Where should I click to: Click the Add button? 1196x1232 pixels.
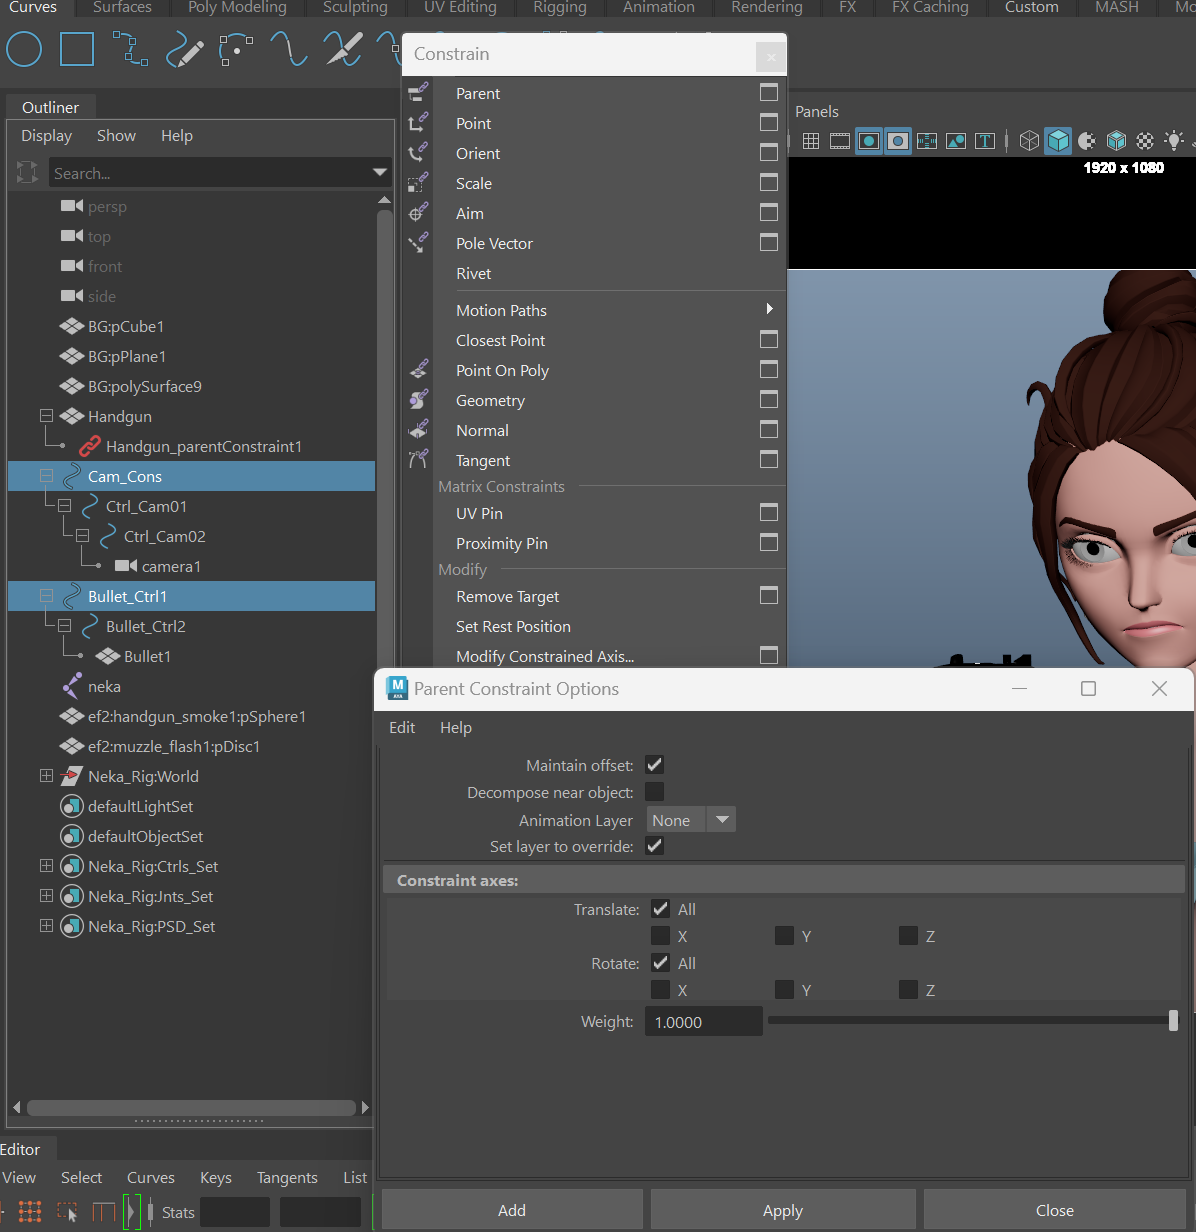click(x=512, y=1210)
